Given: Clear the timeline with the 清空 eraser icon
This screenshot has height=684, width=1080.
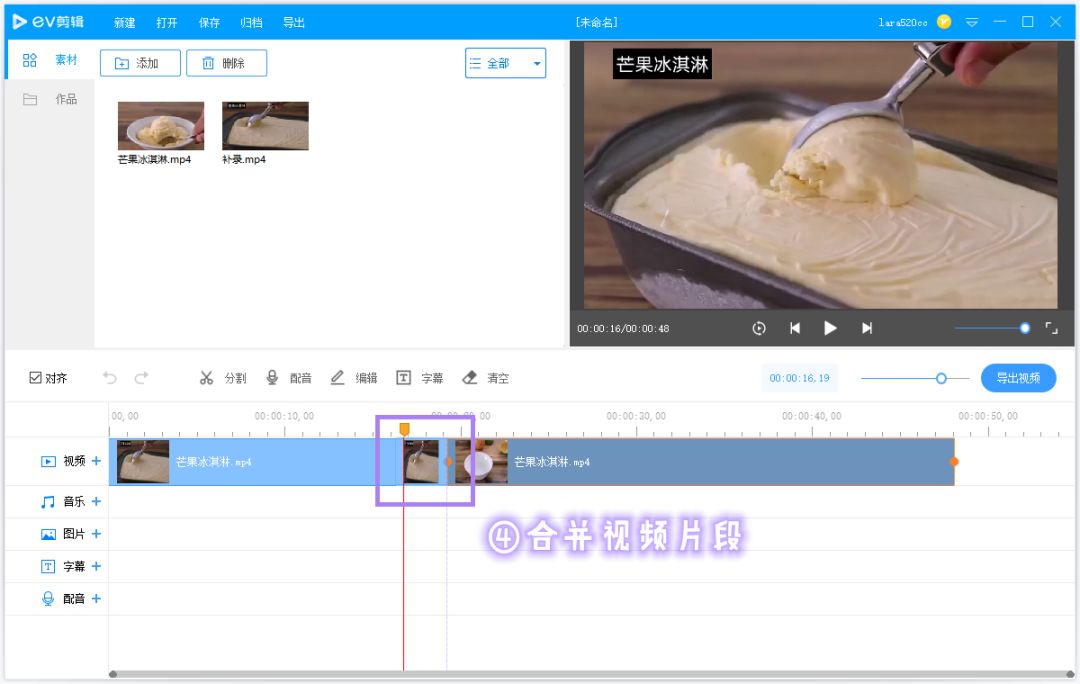Looking at the screenshot, I should pyautogui.click(x=485, y=378).
